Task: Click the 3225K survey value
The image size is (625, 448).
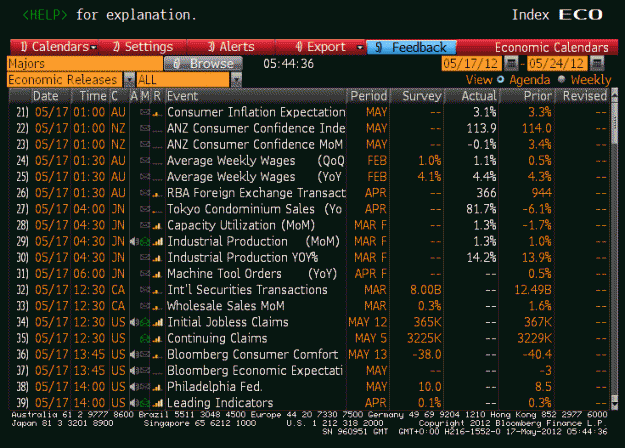Action: click(x=424, y=338)
